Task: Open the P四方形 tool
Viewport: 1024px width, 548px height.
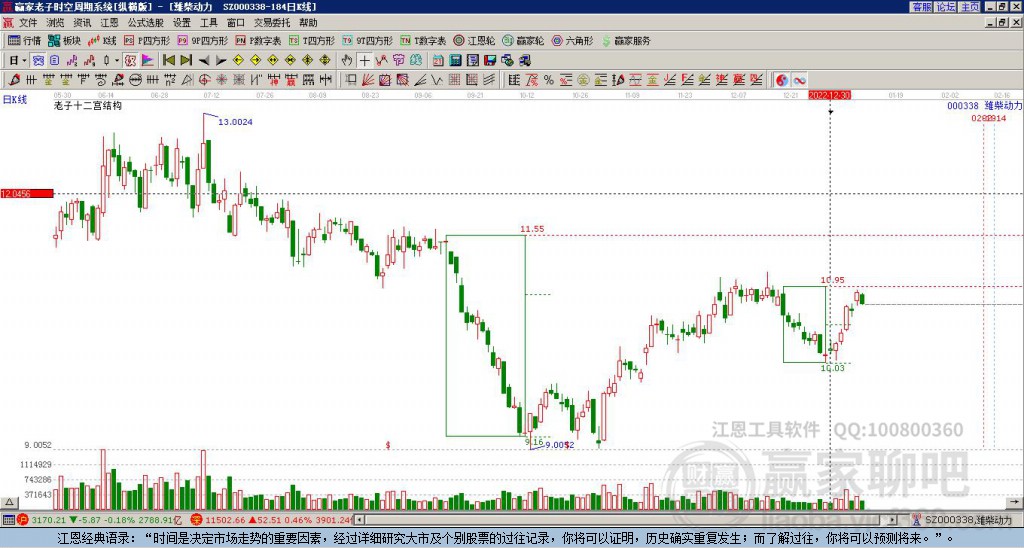Action: coord(147,40)
